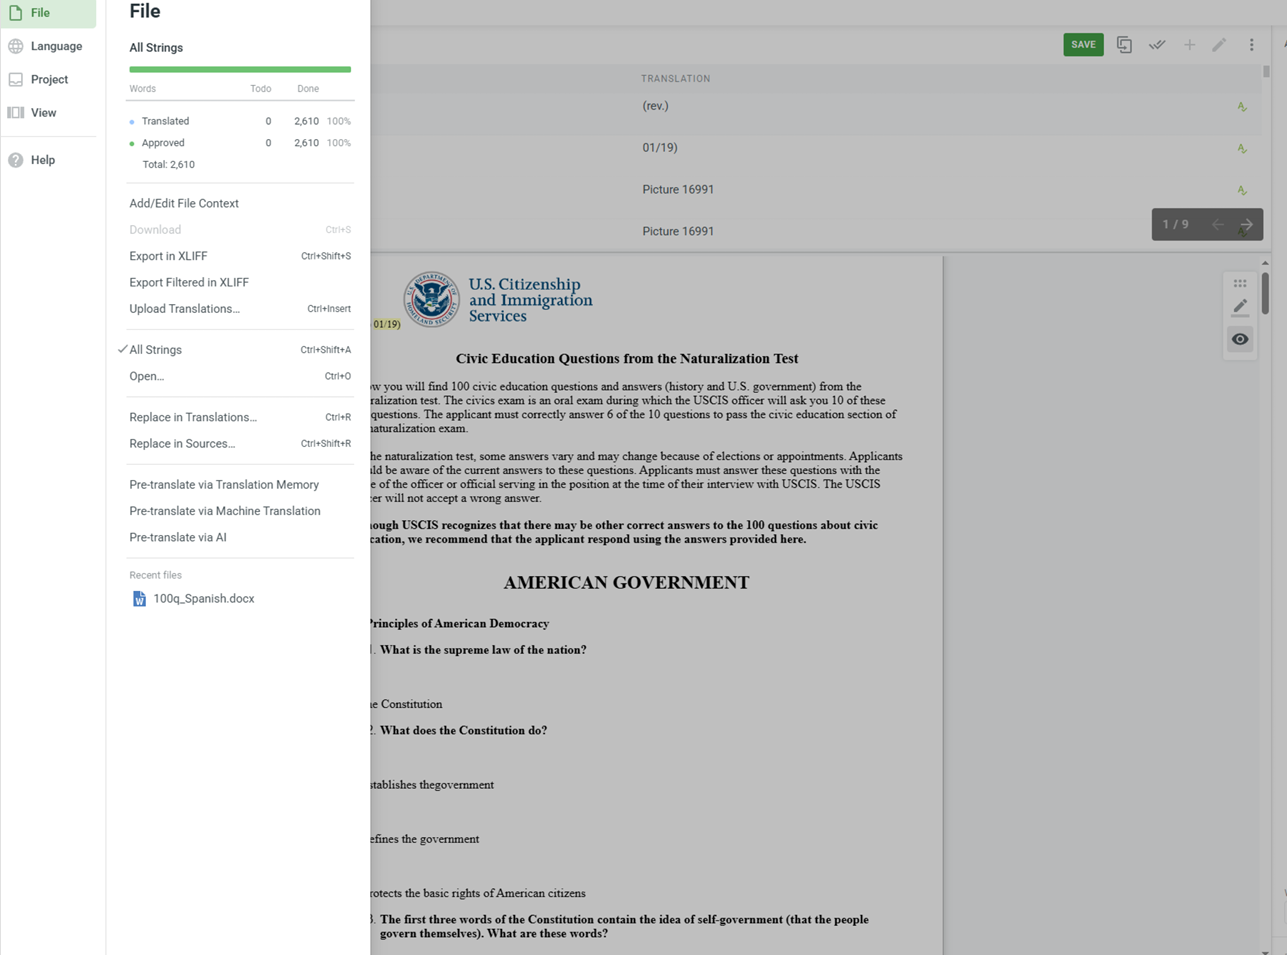Toggle the eye preview visibility icon

(x=1240, y=339)
